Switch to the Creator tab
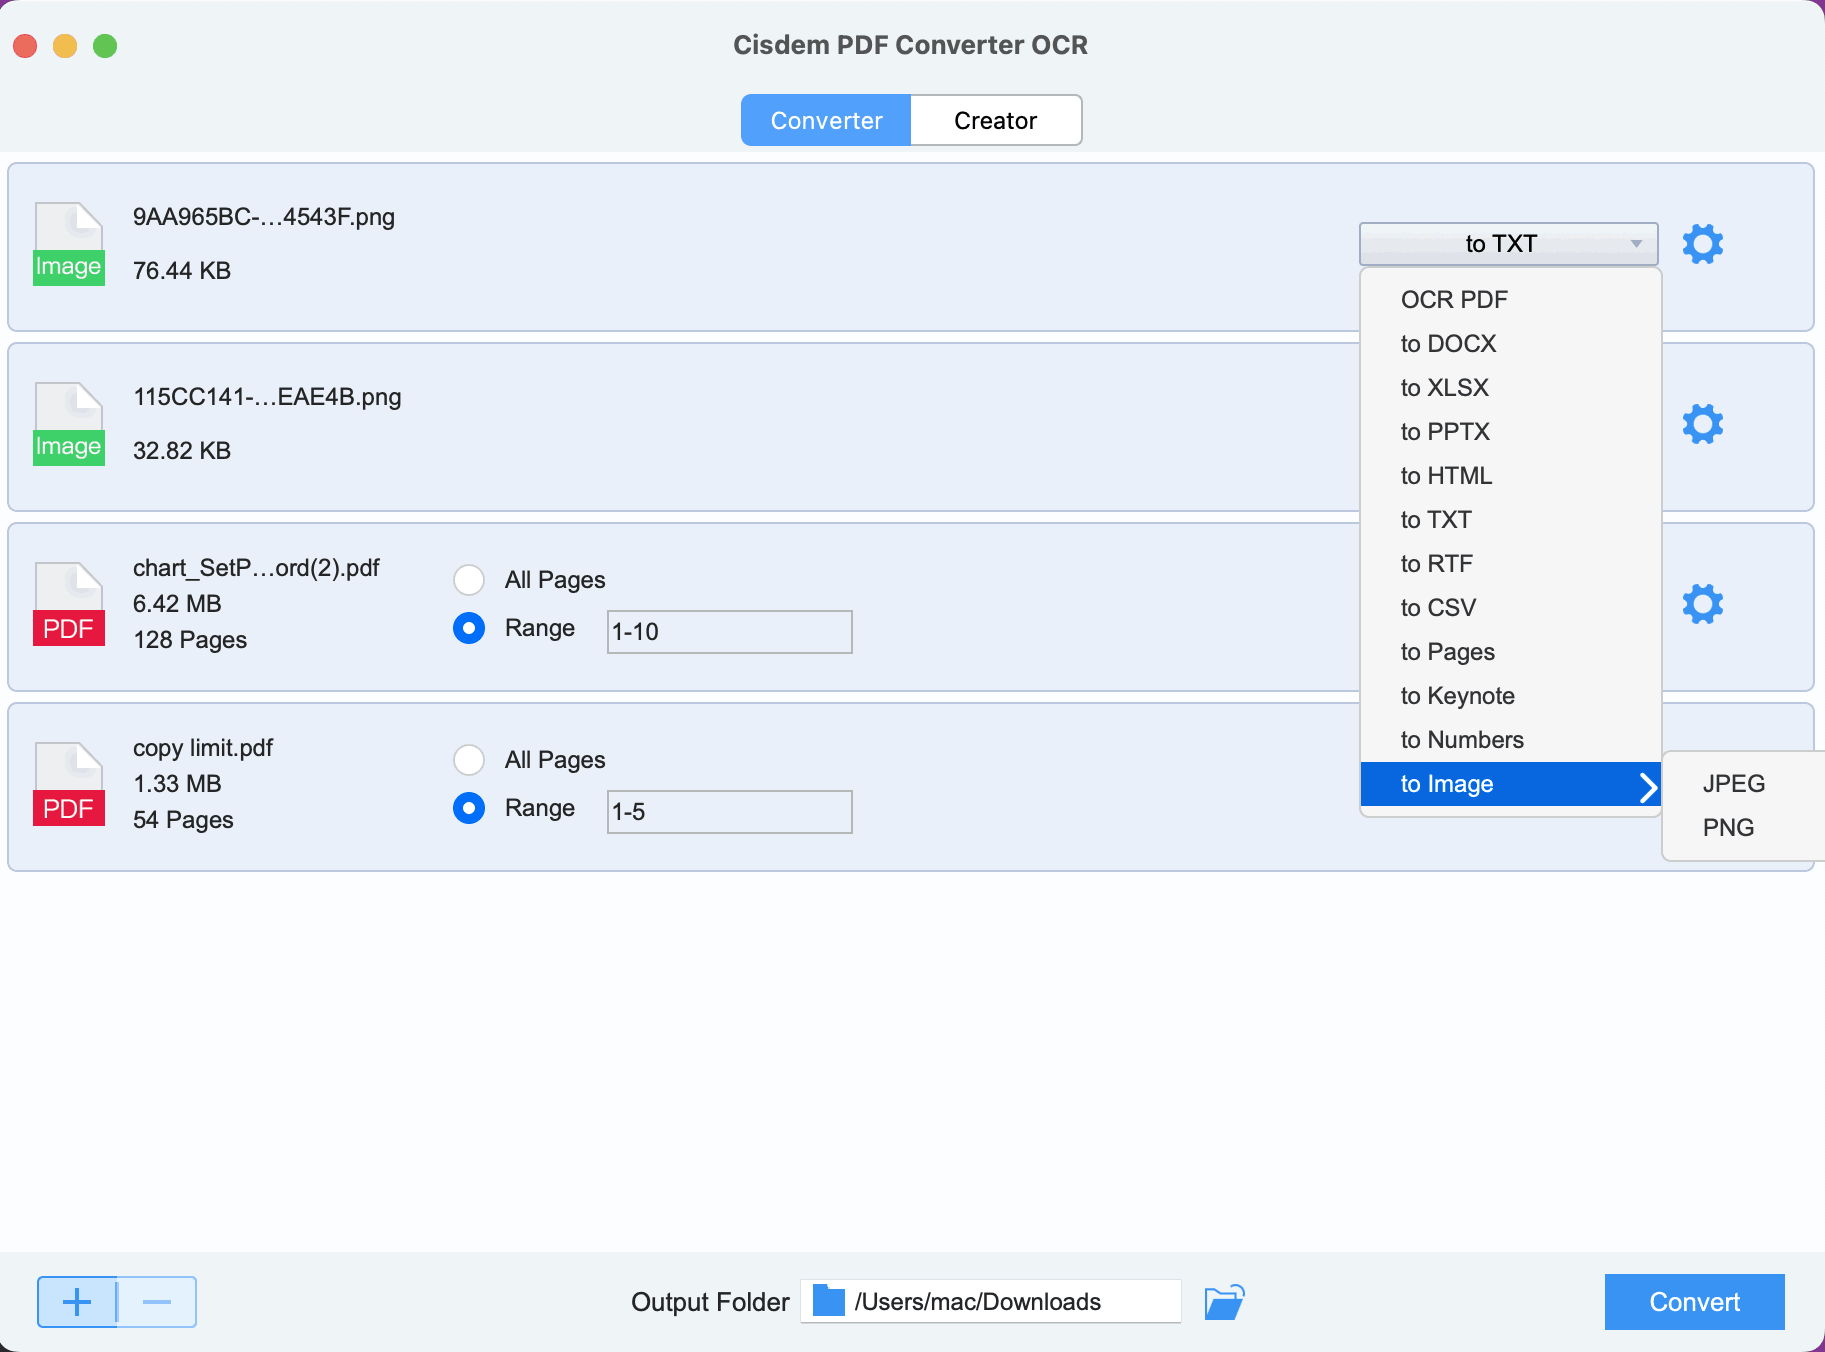1825x1352 pixels. tap(996, 120)
